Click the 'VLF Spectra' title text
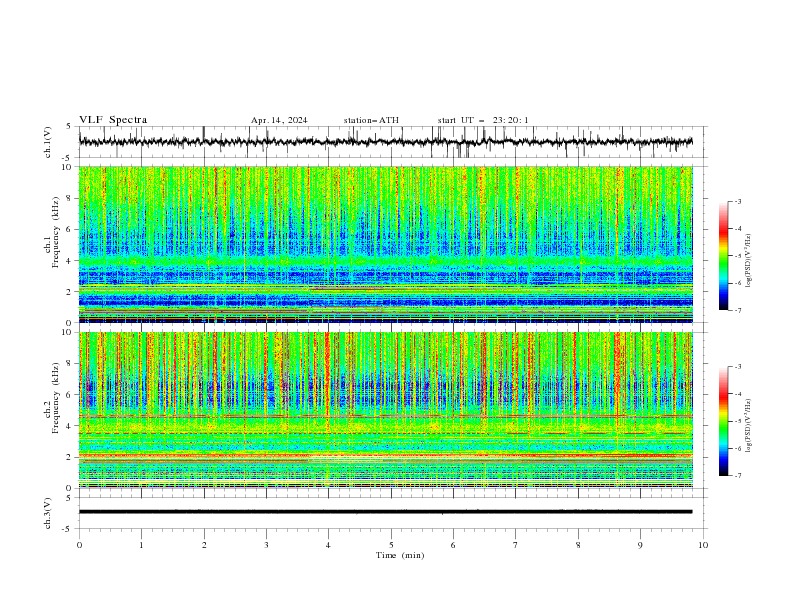This screenshot has height=612, width=792. click(113, 120)
